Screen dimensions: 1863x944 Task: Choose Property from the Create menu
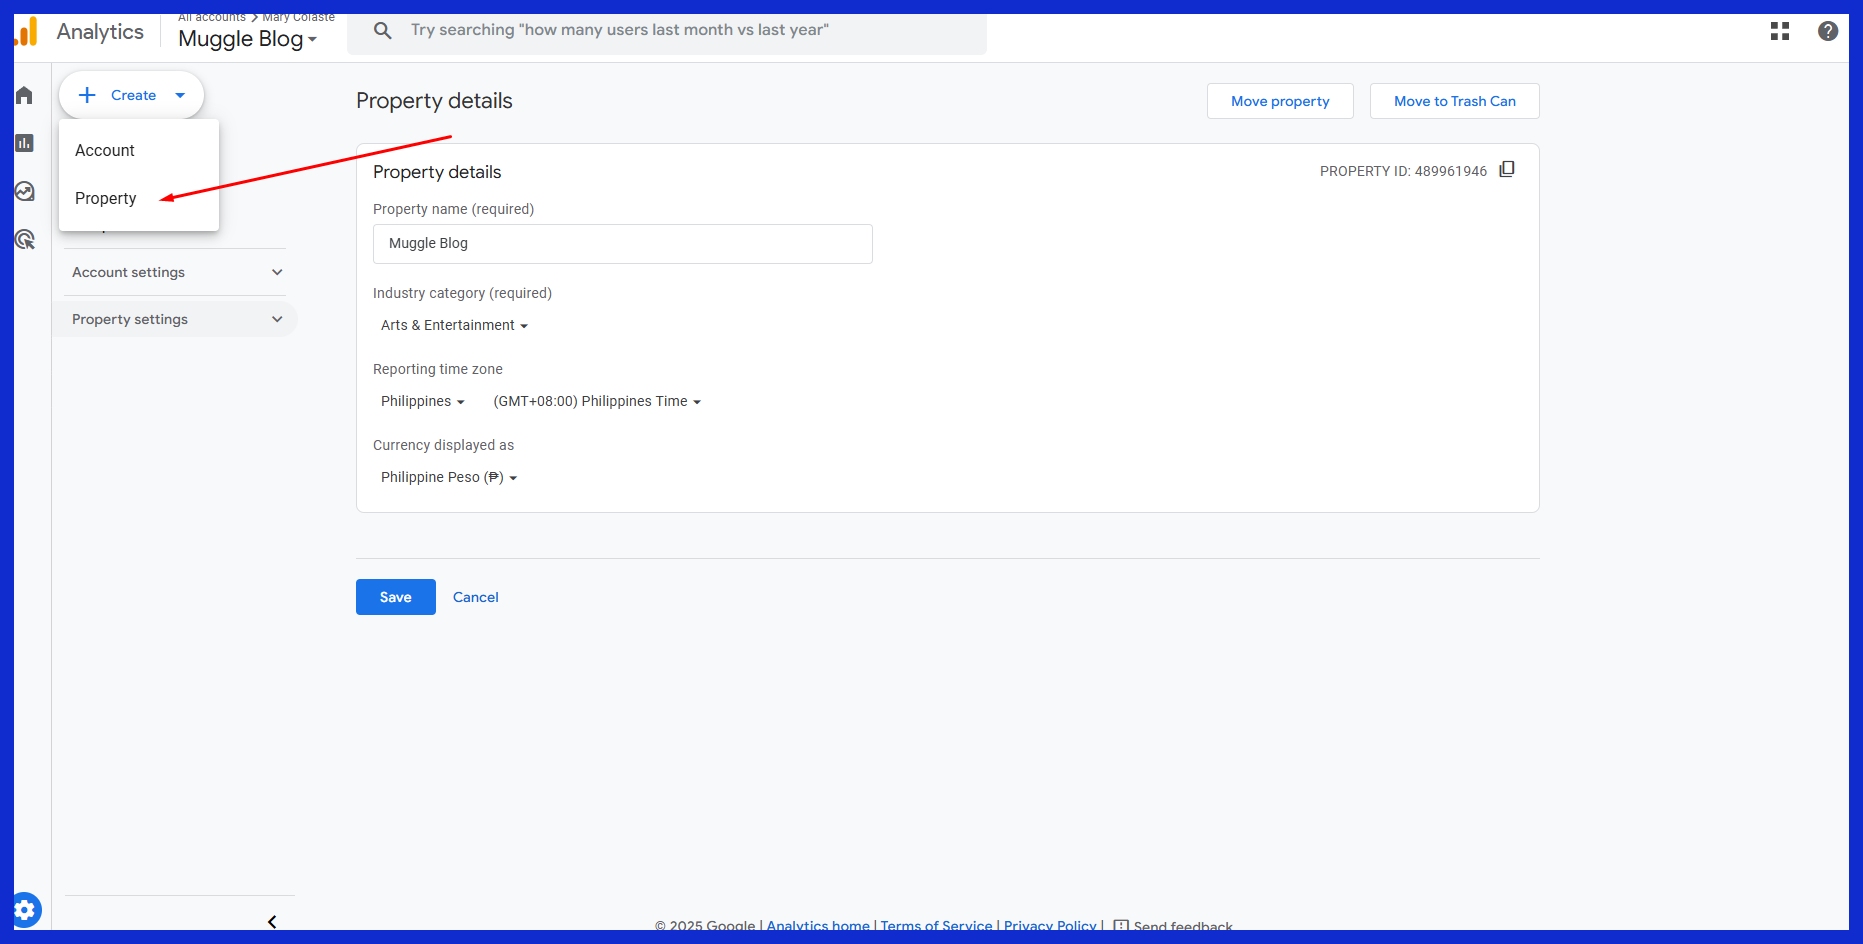point(139,198)
